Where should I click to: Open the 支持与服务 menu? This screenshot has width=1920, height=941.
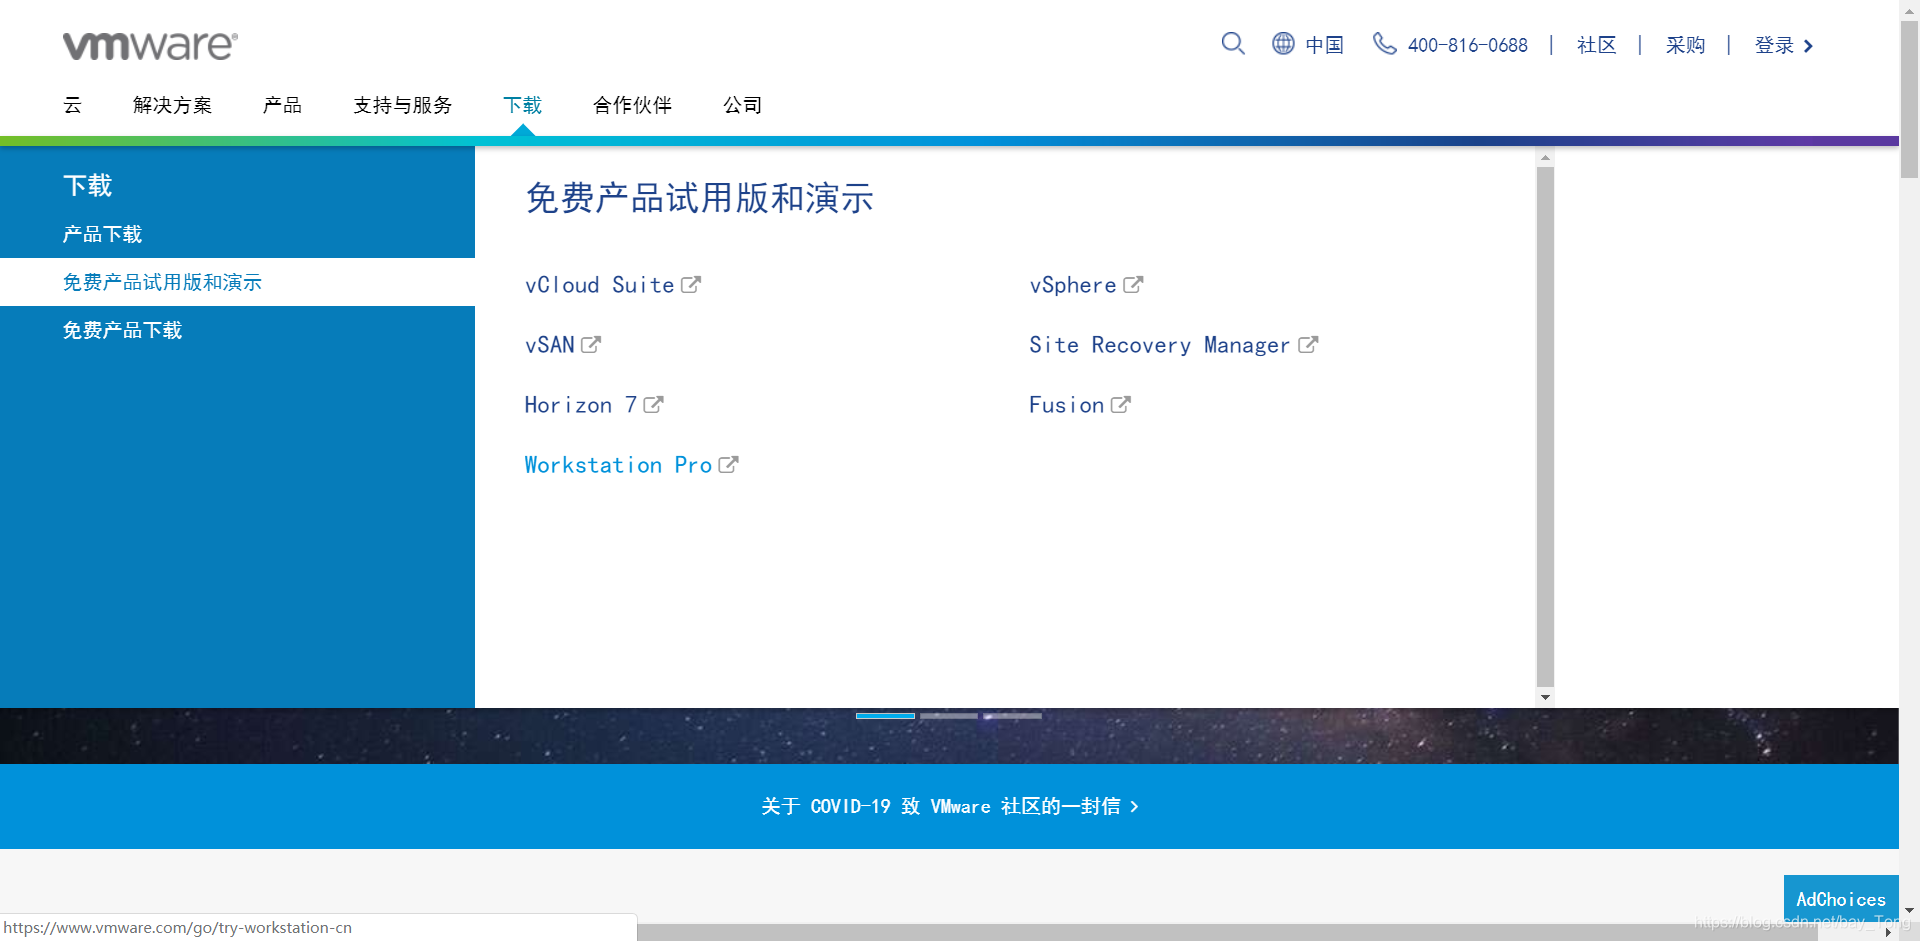click(402, 105)
